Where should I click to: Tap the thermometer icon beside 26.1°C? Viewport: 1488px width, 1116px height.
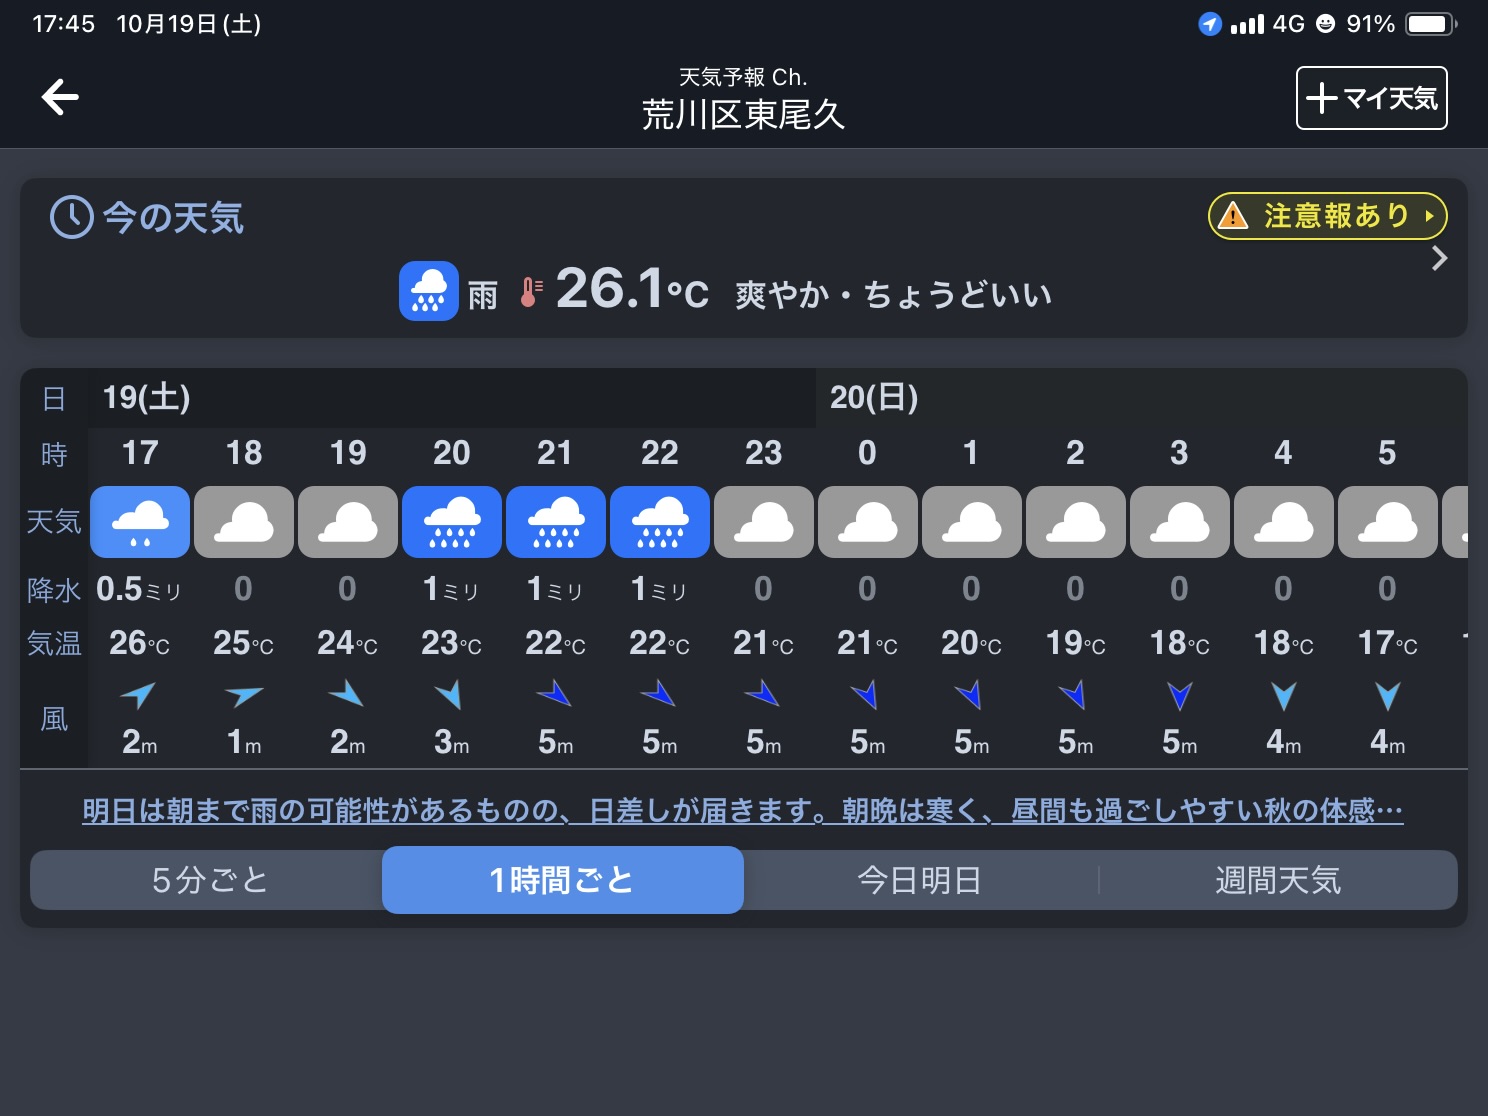[531, 292]
